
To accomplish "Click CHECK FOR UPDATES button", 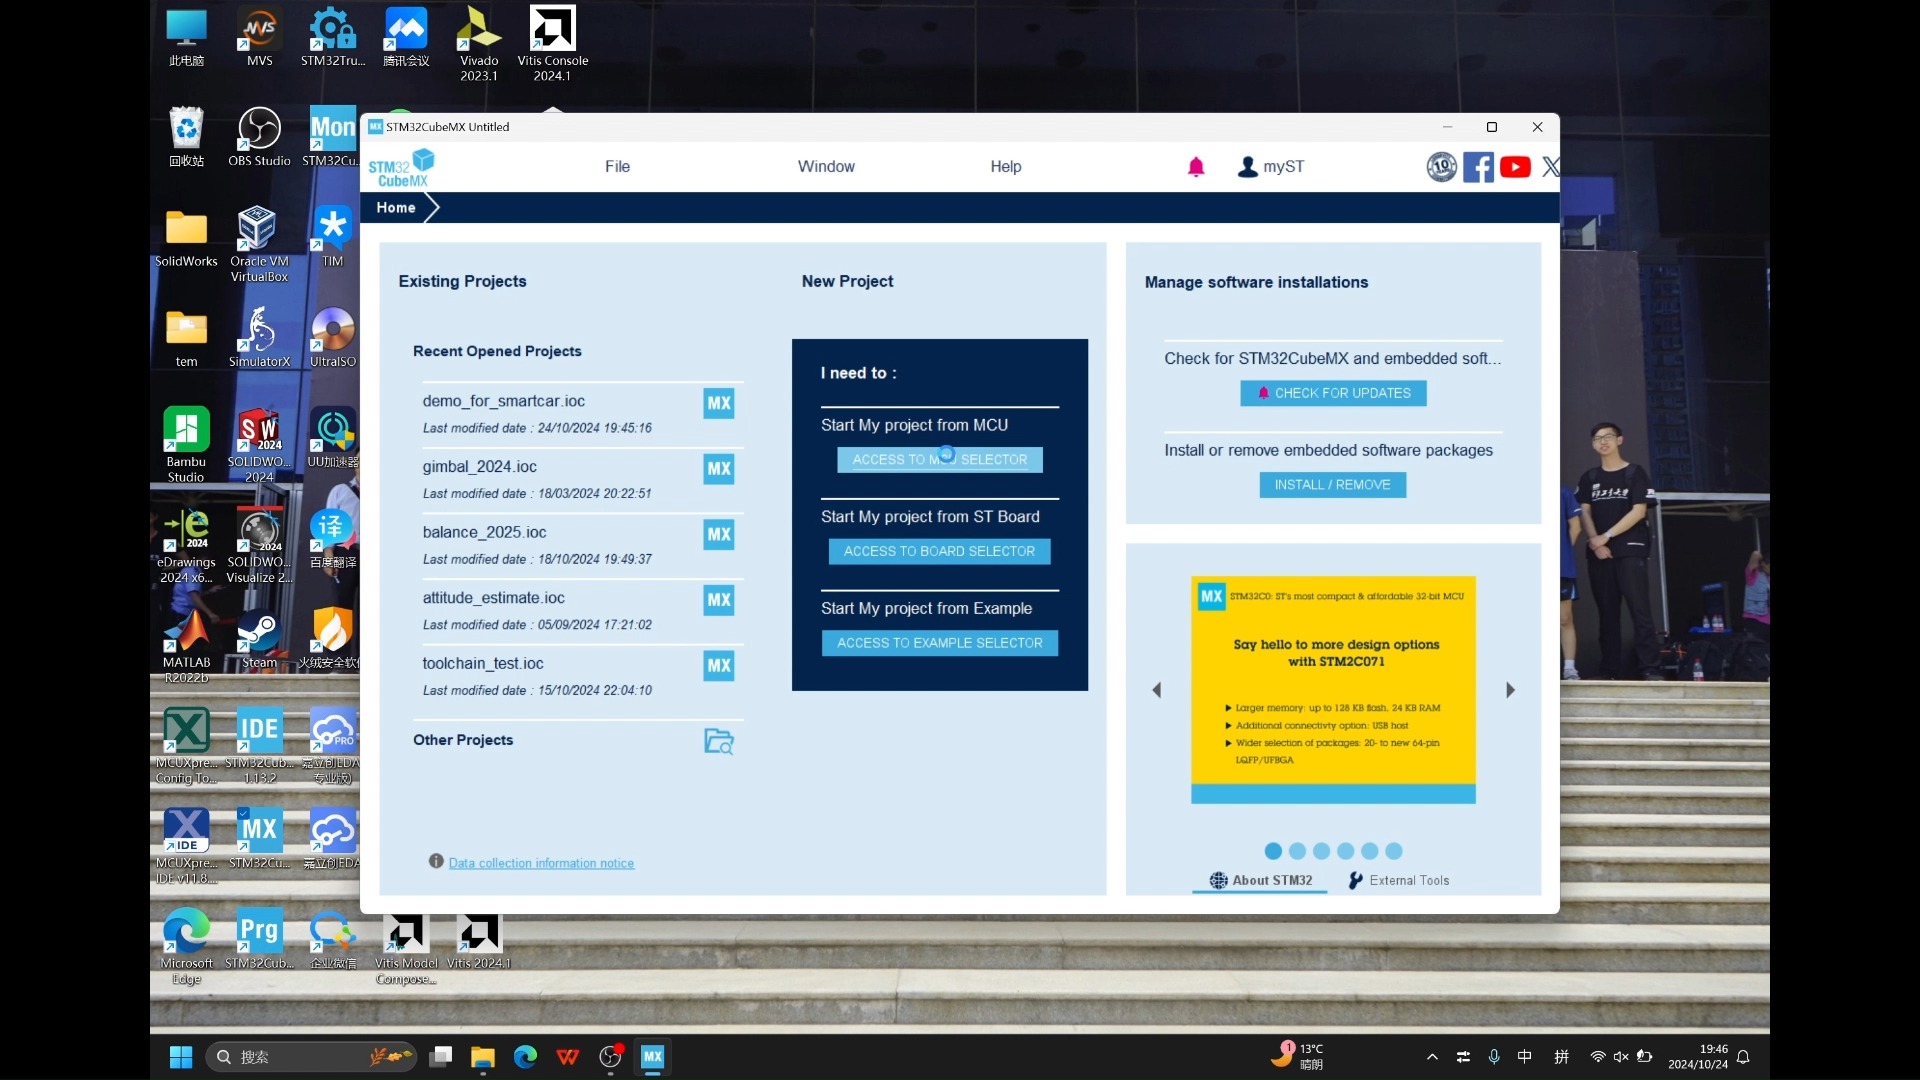I will tap(1333, 393).
